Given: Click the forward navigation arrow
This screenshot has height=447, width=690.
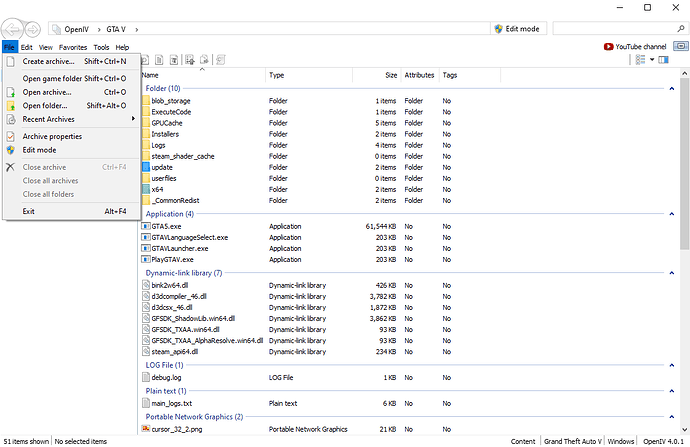Looking at the screenshot, I should [x=33, y=29].
